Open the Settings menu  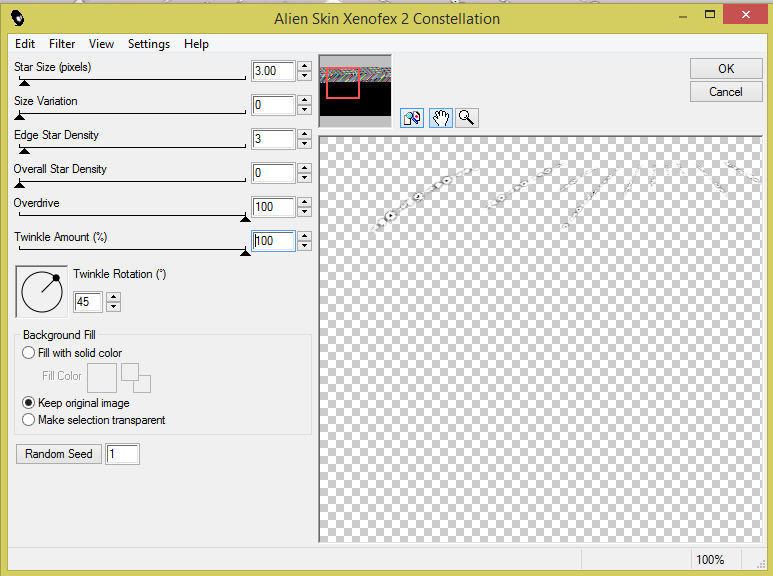coord(149,44)
